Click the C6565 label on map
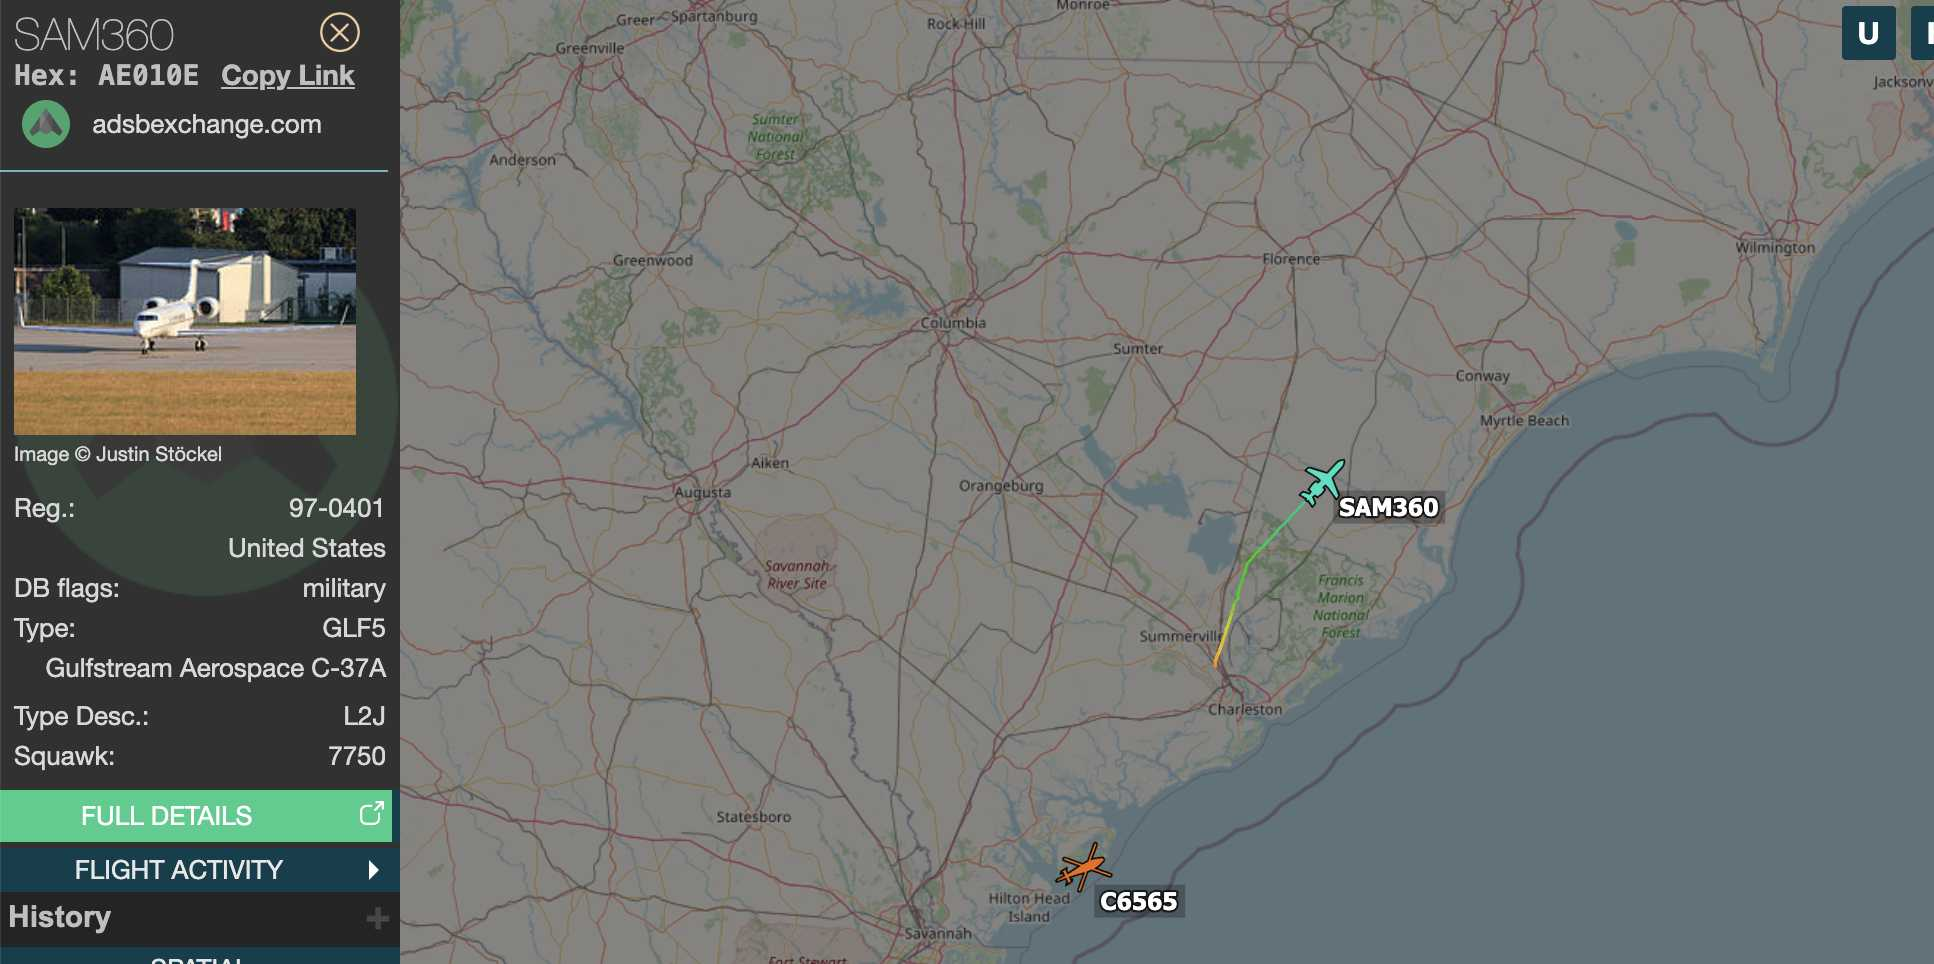Viewport: 1934px width, 964px height. pyautogui.click(x=1139, y=902)
